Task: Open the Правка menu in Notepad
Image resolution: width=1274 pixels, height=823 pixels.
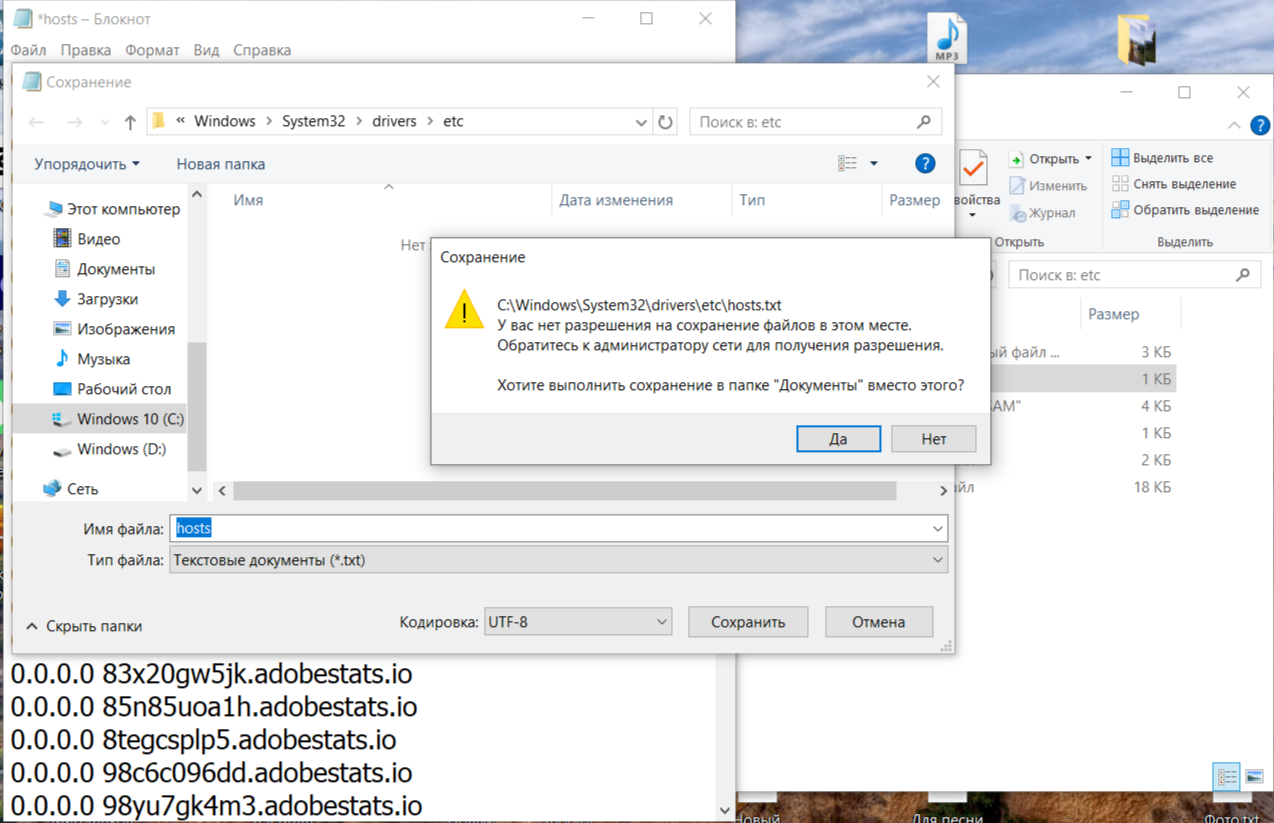Action: [x=85, y=50]
